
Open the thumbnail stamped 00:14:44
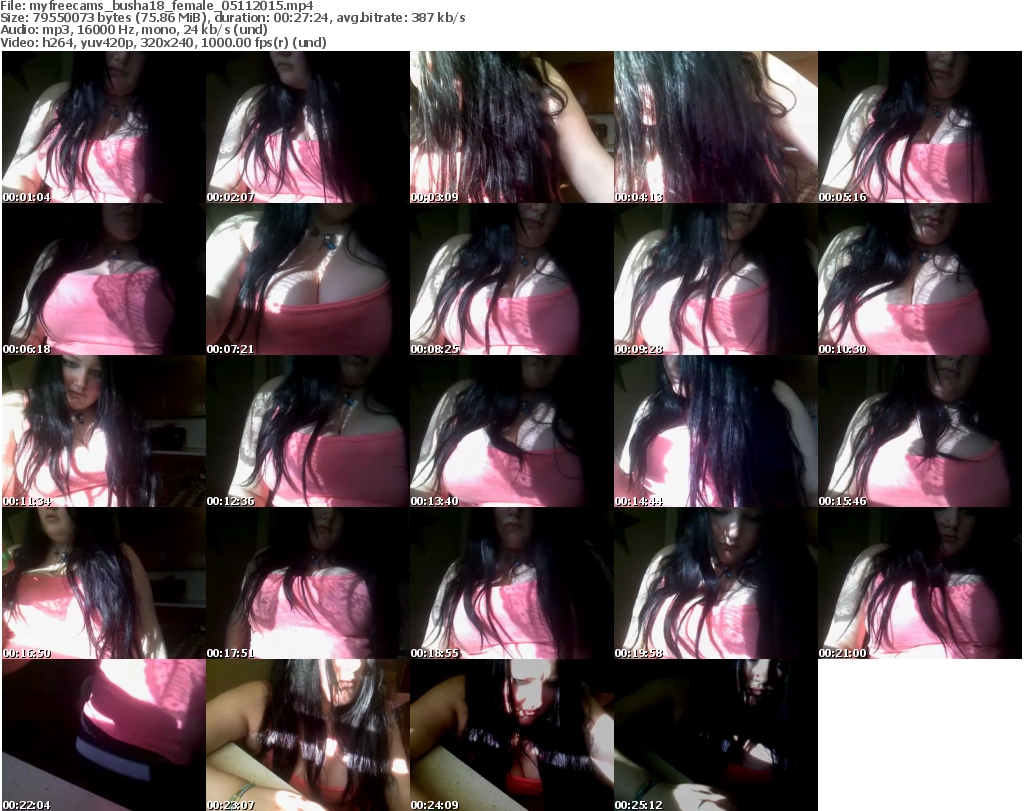click(715, 432)
